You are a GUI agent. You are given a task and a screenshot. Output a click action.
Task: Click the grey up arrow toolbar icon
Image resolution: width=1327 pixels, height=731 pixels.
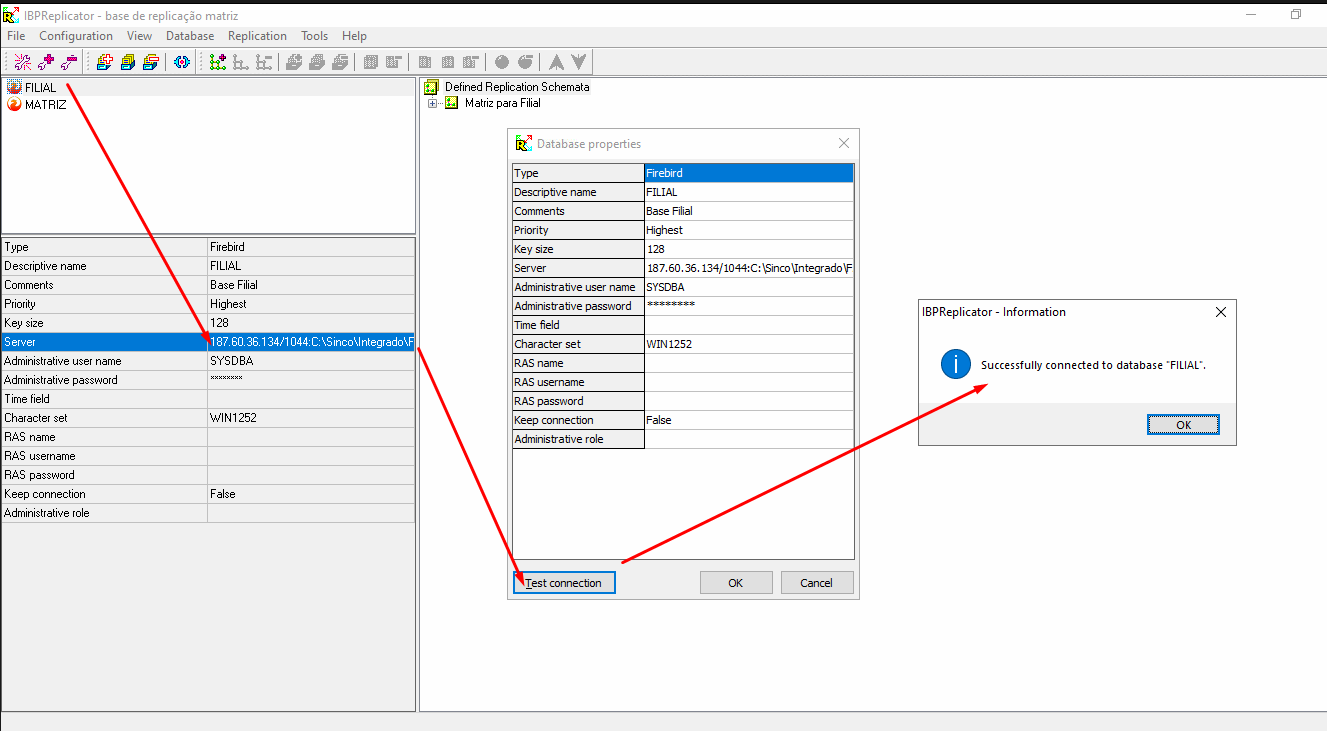(x=556, y=62)
